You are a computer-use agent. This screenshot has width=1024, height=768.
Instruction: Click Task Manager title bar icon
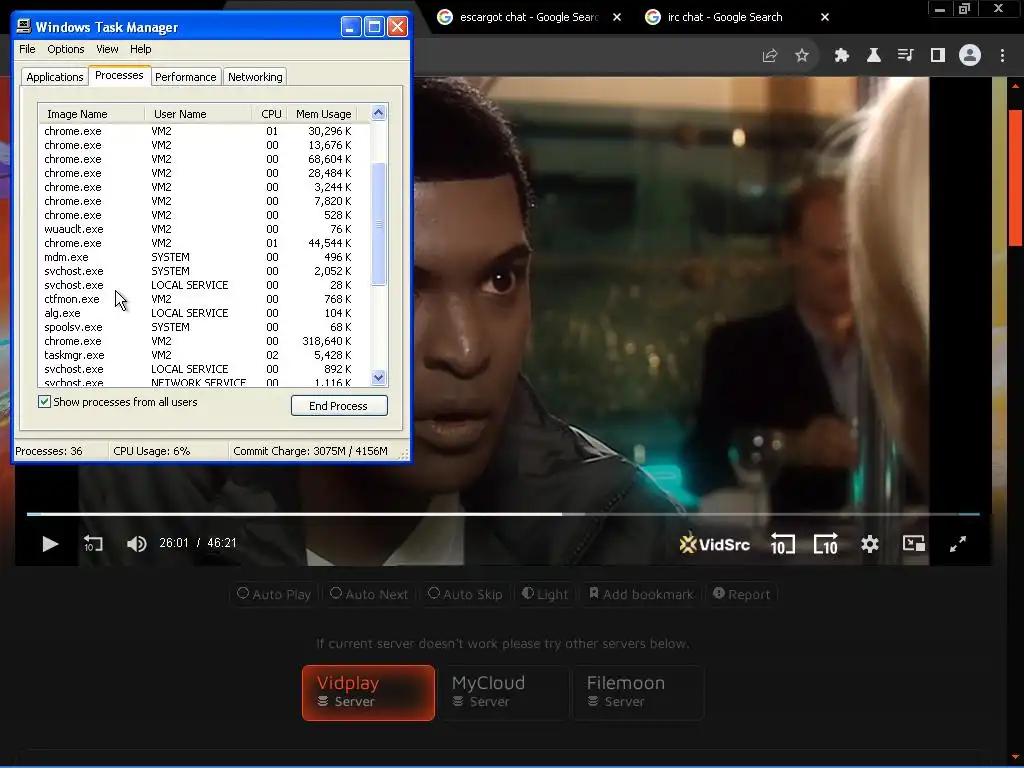(x=24, y=26)
